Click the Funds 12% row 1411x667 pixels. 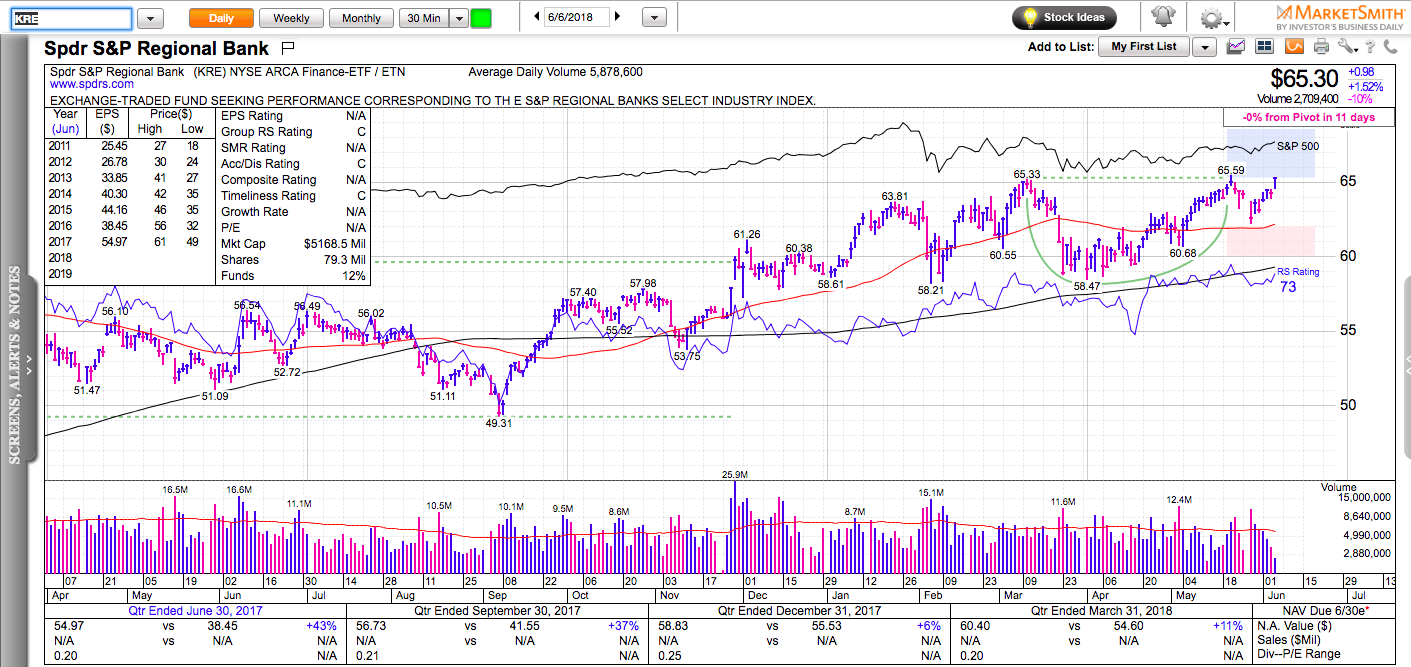[293, 276]
